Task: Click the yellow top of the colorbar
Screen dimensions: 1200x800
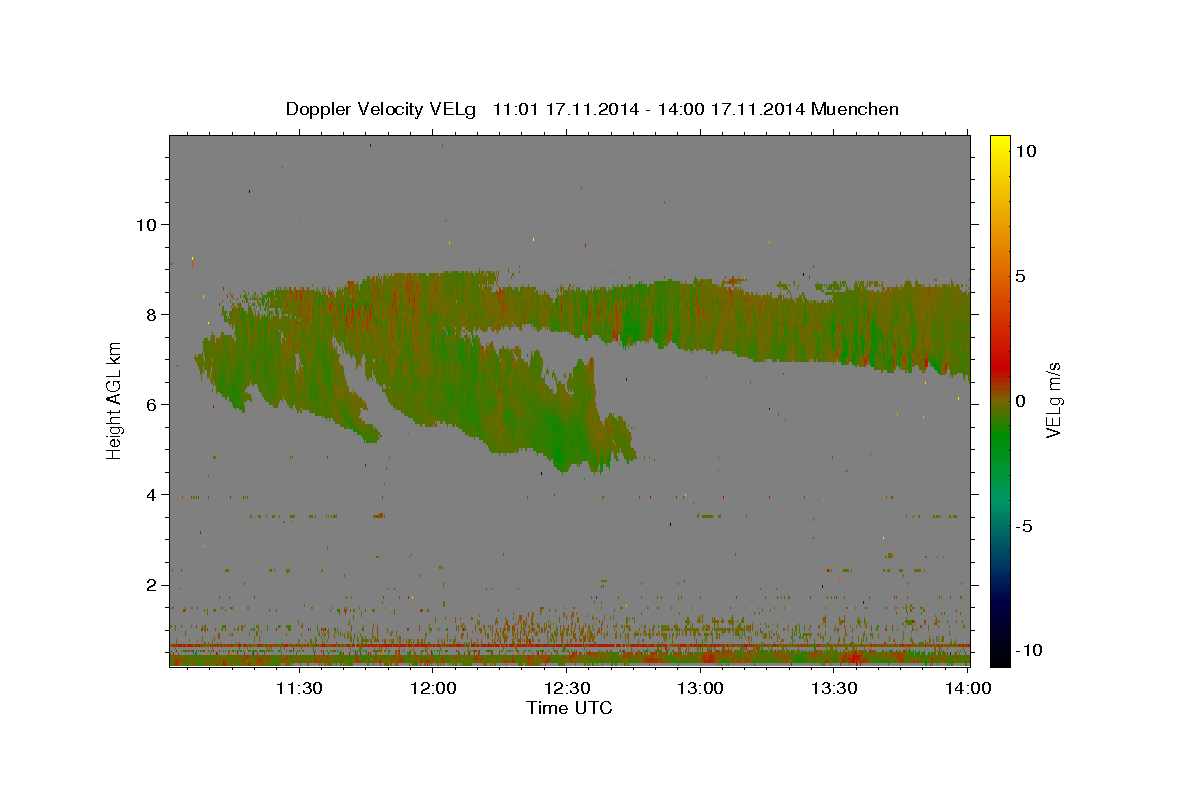Action: [x=999, y=142]
